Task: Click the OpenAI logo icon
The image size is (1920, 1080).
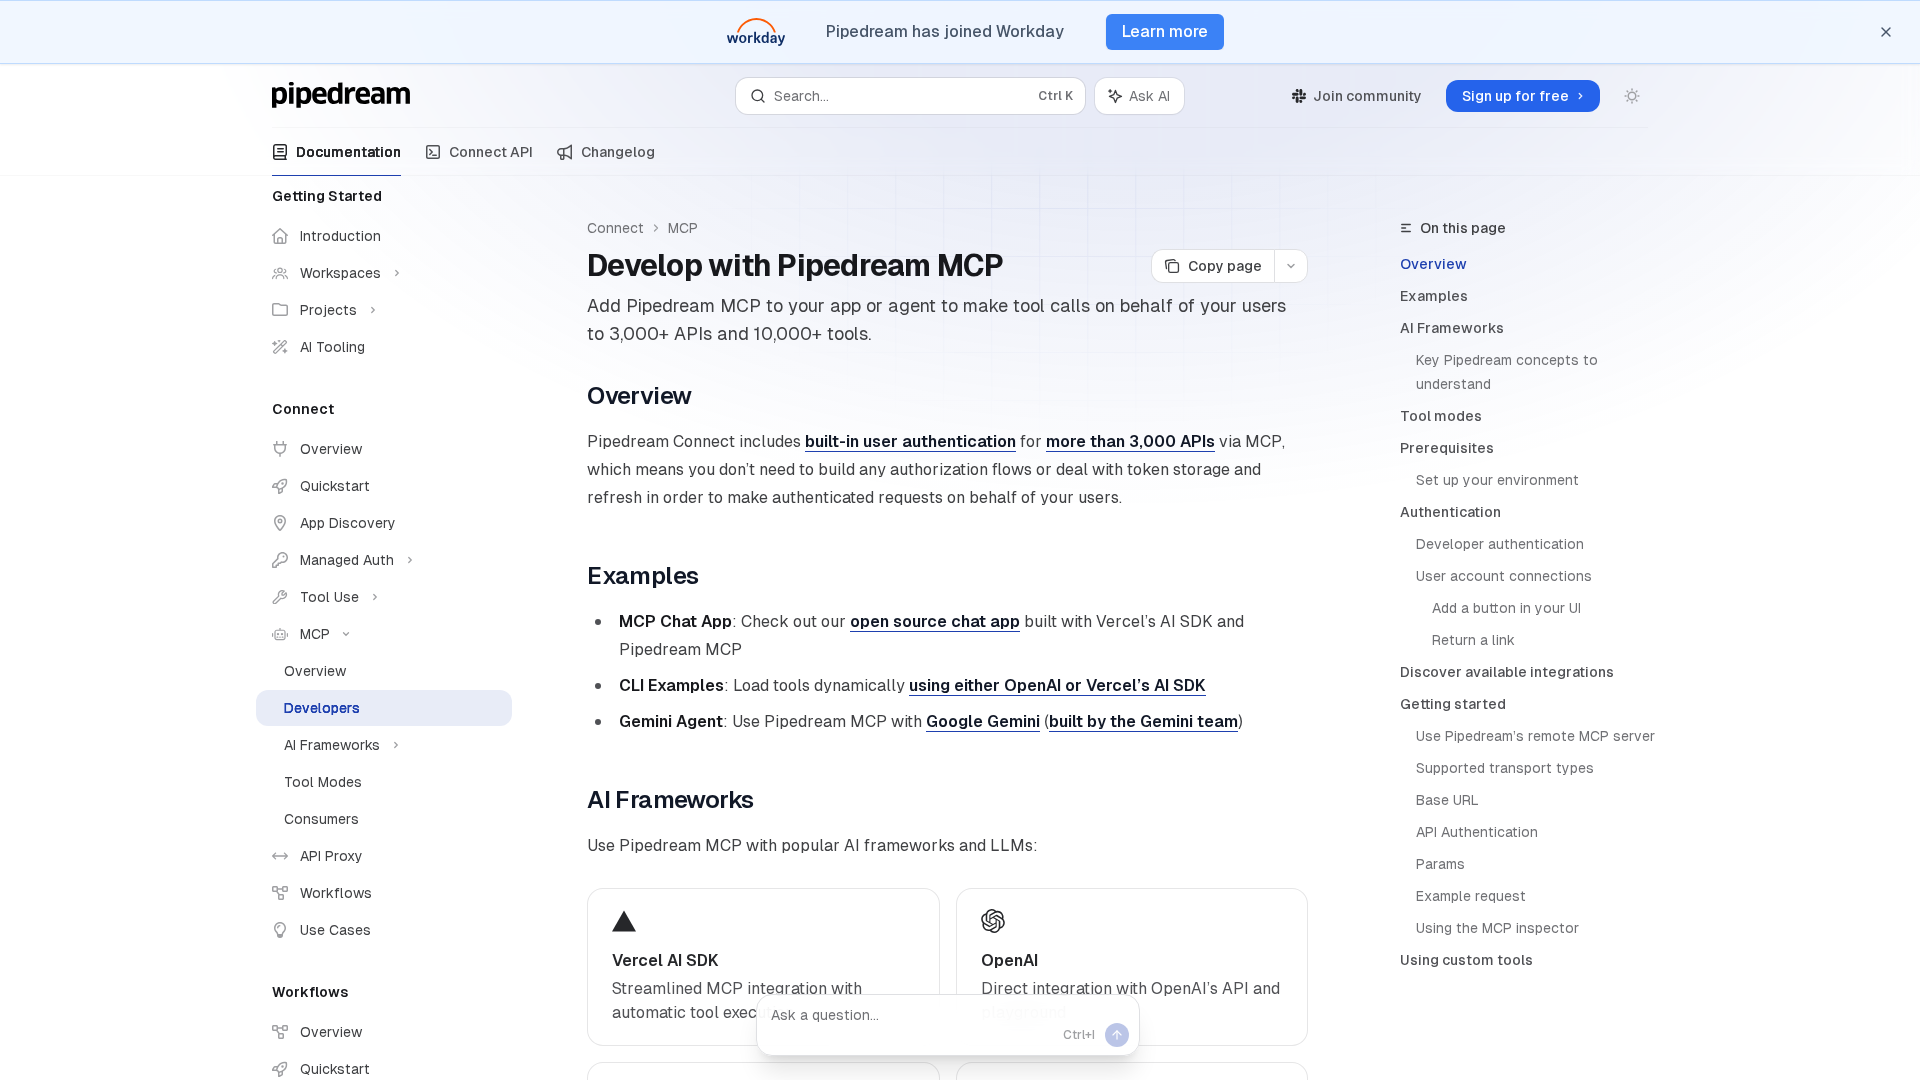Action: [993, 921]
